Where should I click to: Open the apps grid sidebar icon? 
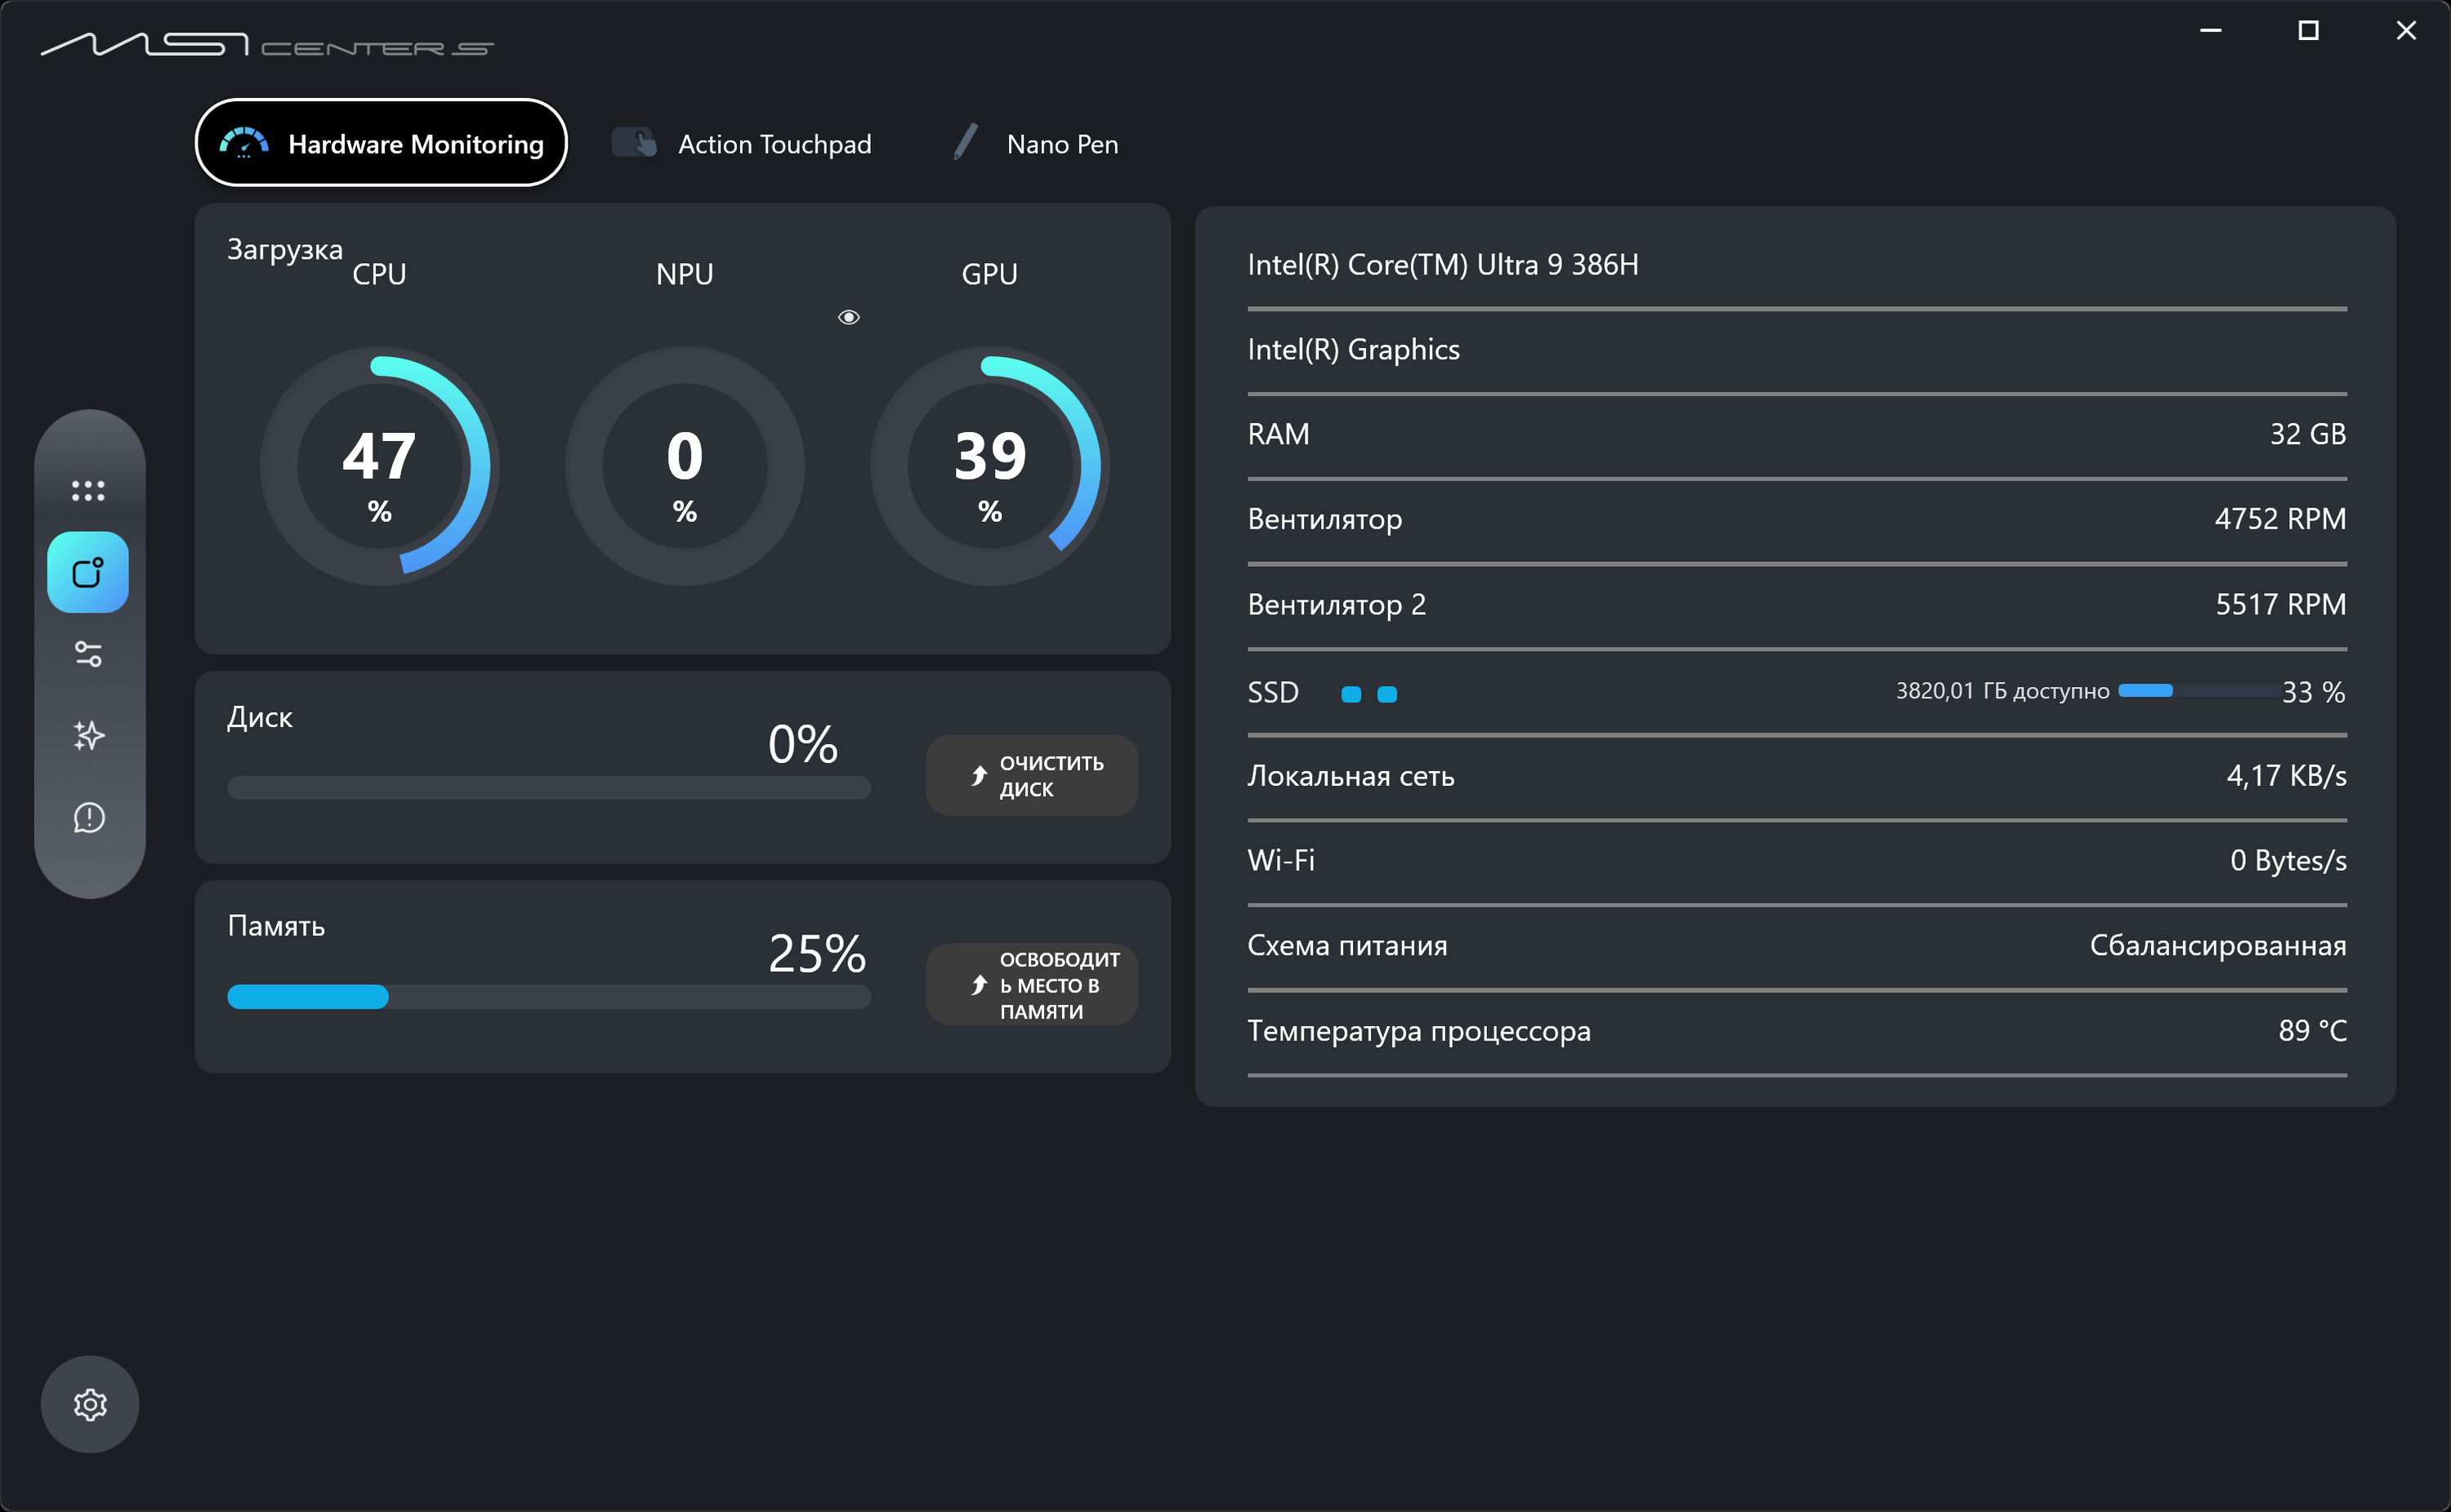(x=88, y=490)
